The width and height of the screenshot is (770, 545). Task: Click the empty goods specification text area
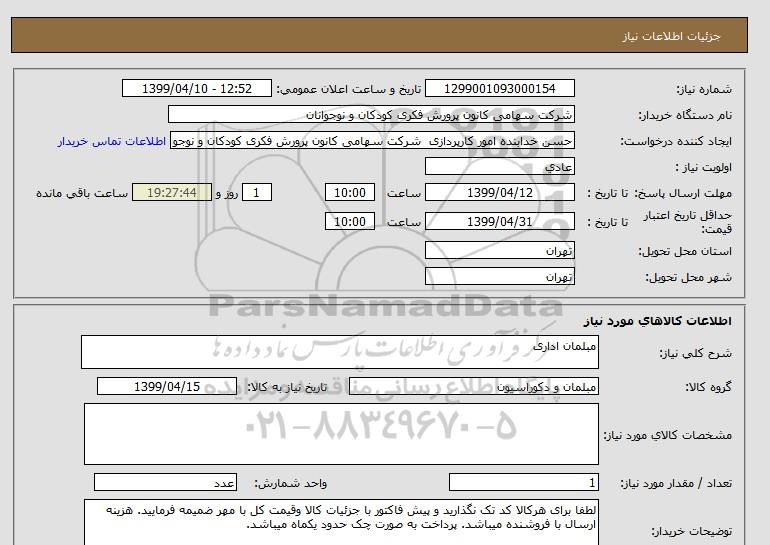click(x=341, y=434)
